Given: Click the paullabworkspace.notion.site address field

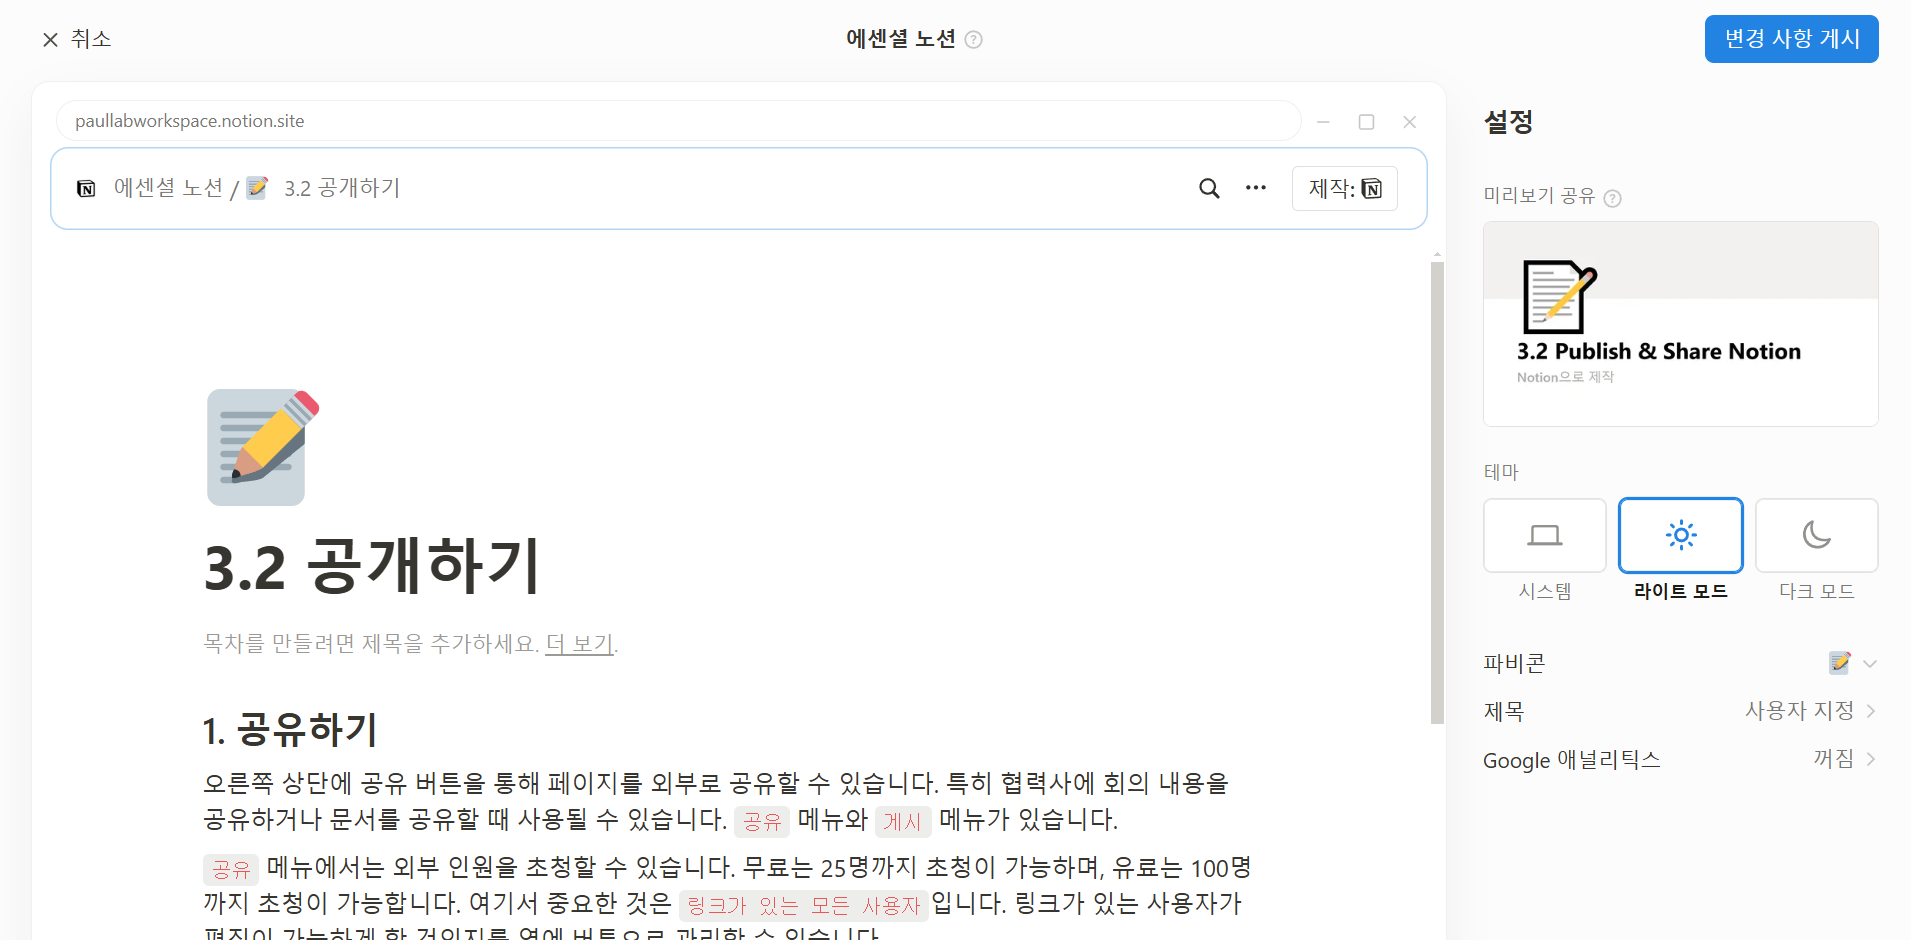Looking at the screenshot, I should pos(678,121).
